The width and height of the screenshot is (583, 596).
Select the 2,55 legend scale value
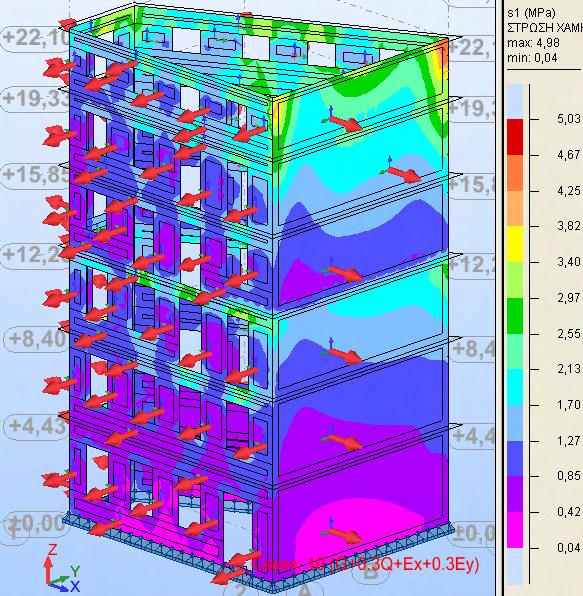point(568,333)
